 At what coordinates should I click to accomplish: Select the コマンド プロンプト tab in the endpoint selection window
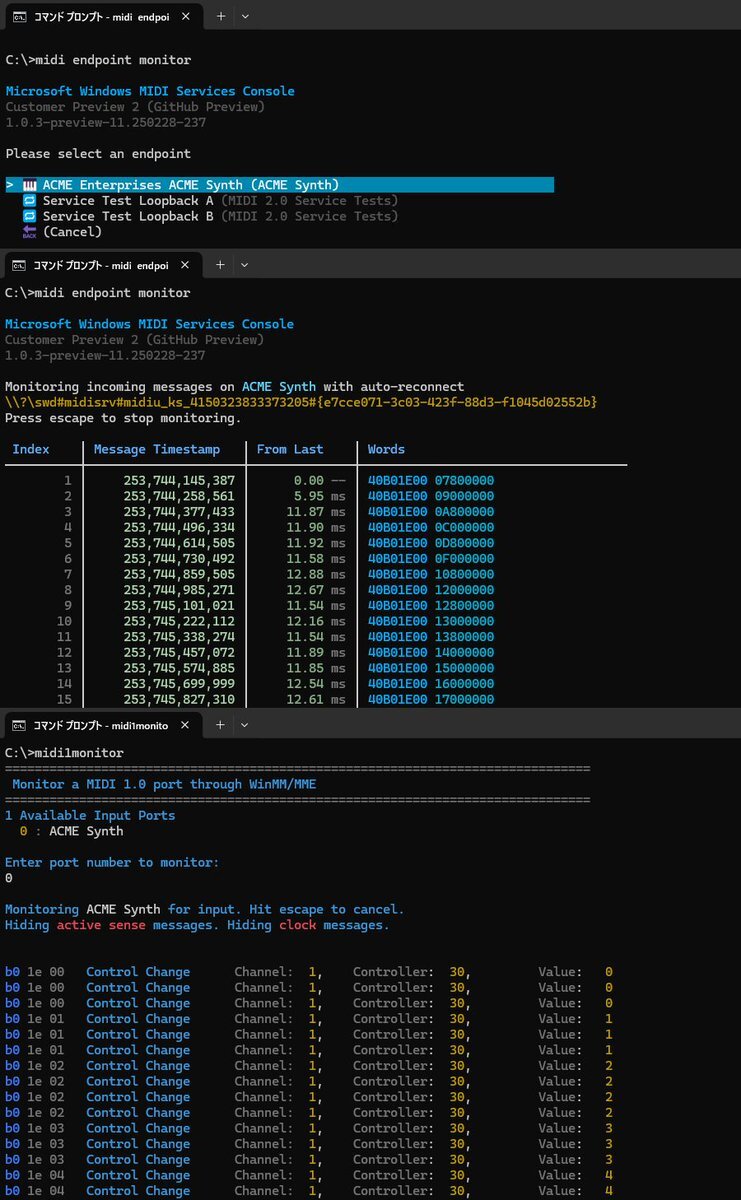tap(102, 16)
